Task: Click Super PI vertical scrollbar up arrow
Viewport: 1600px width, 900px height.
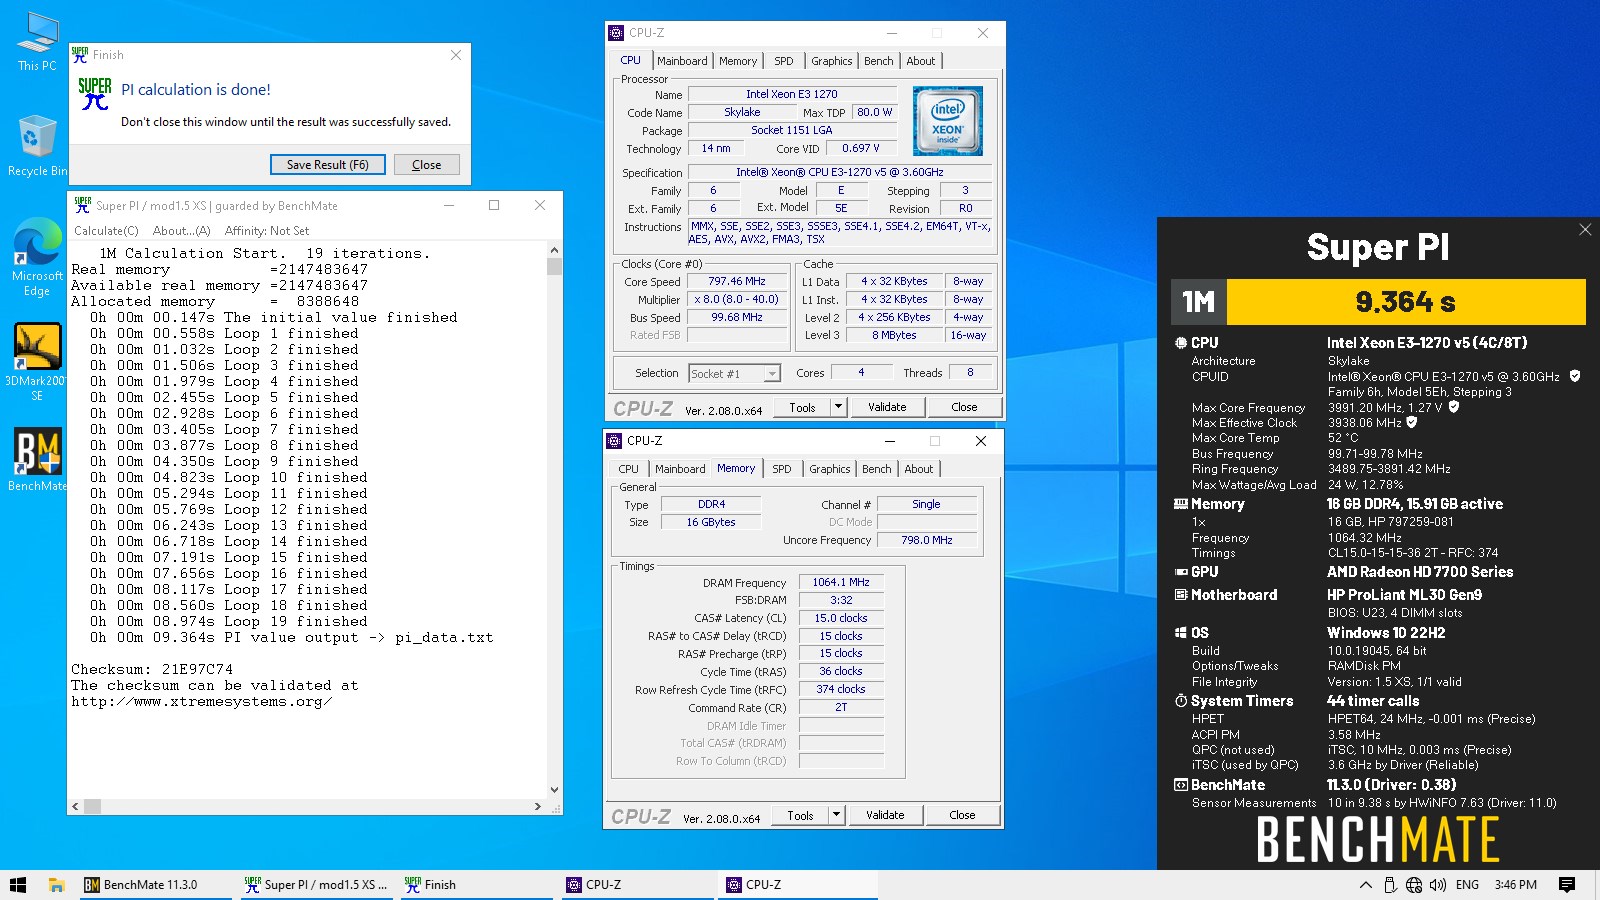Action: click(x=554, y=252)
